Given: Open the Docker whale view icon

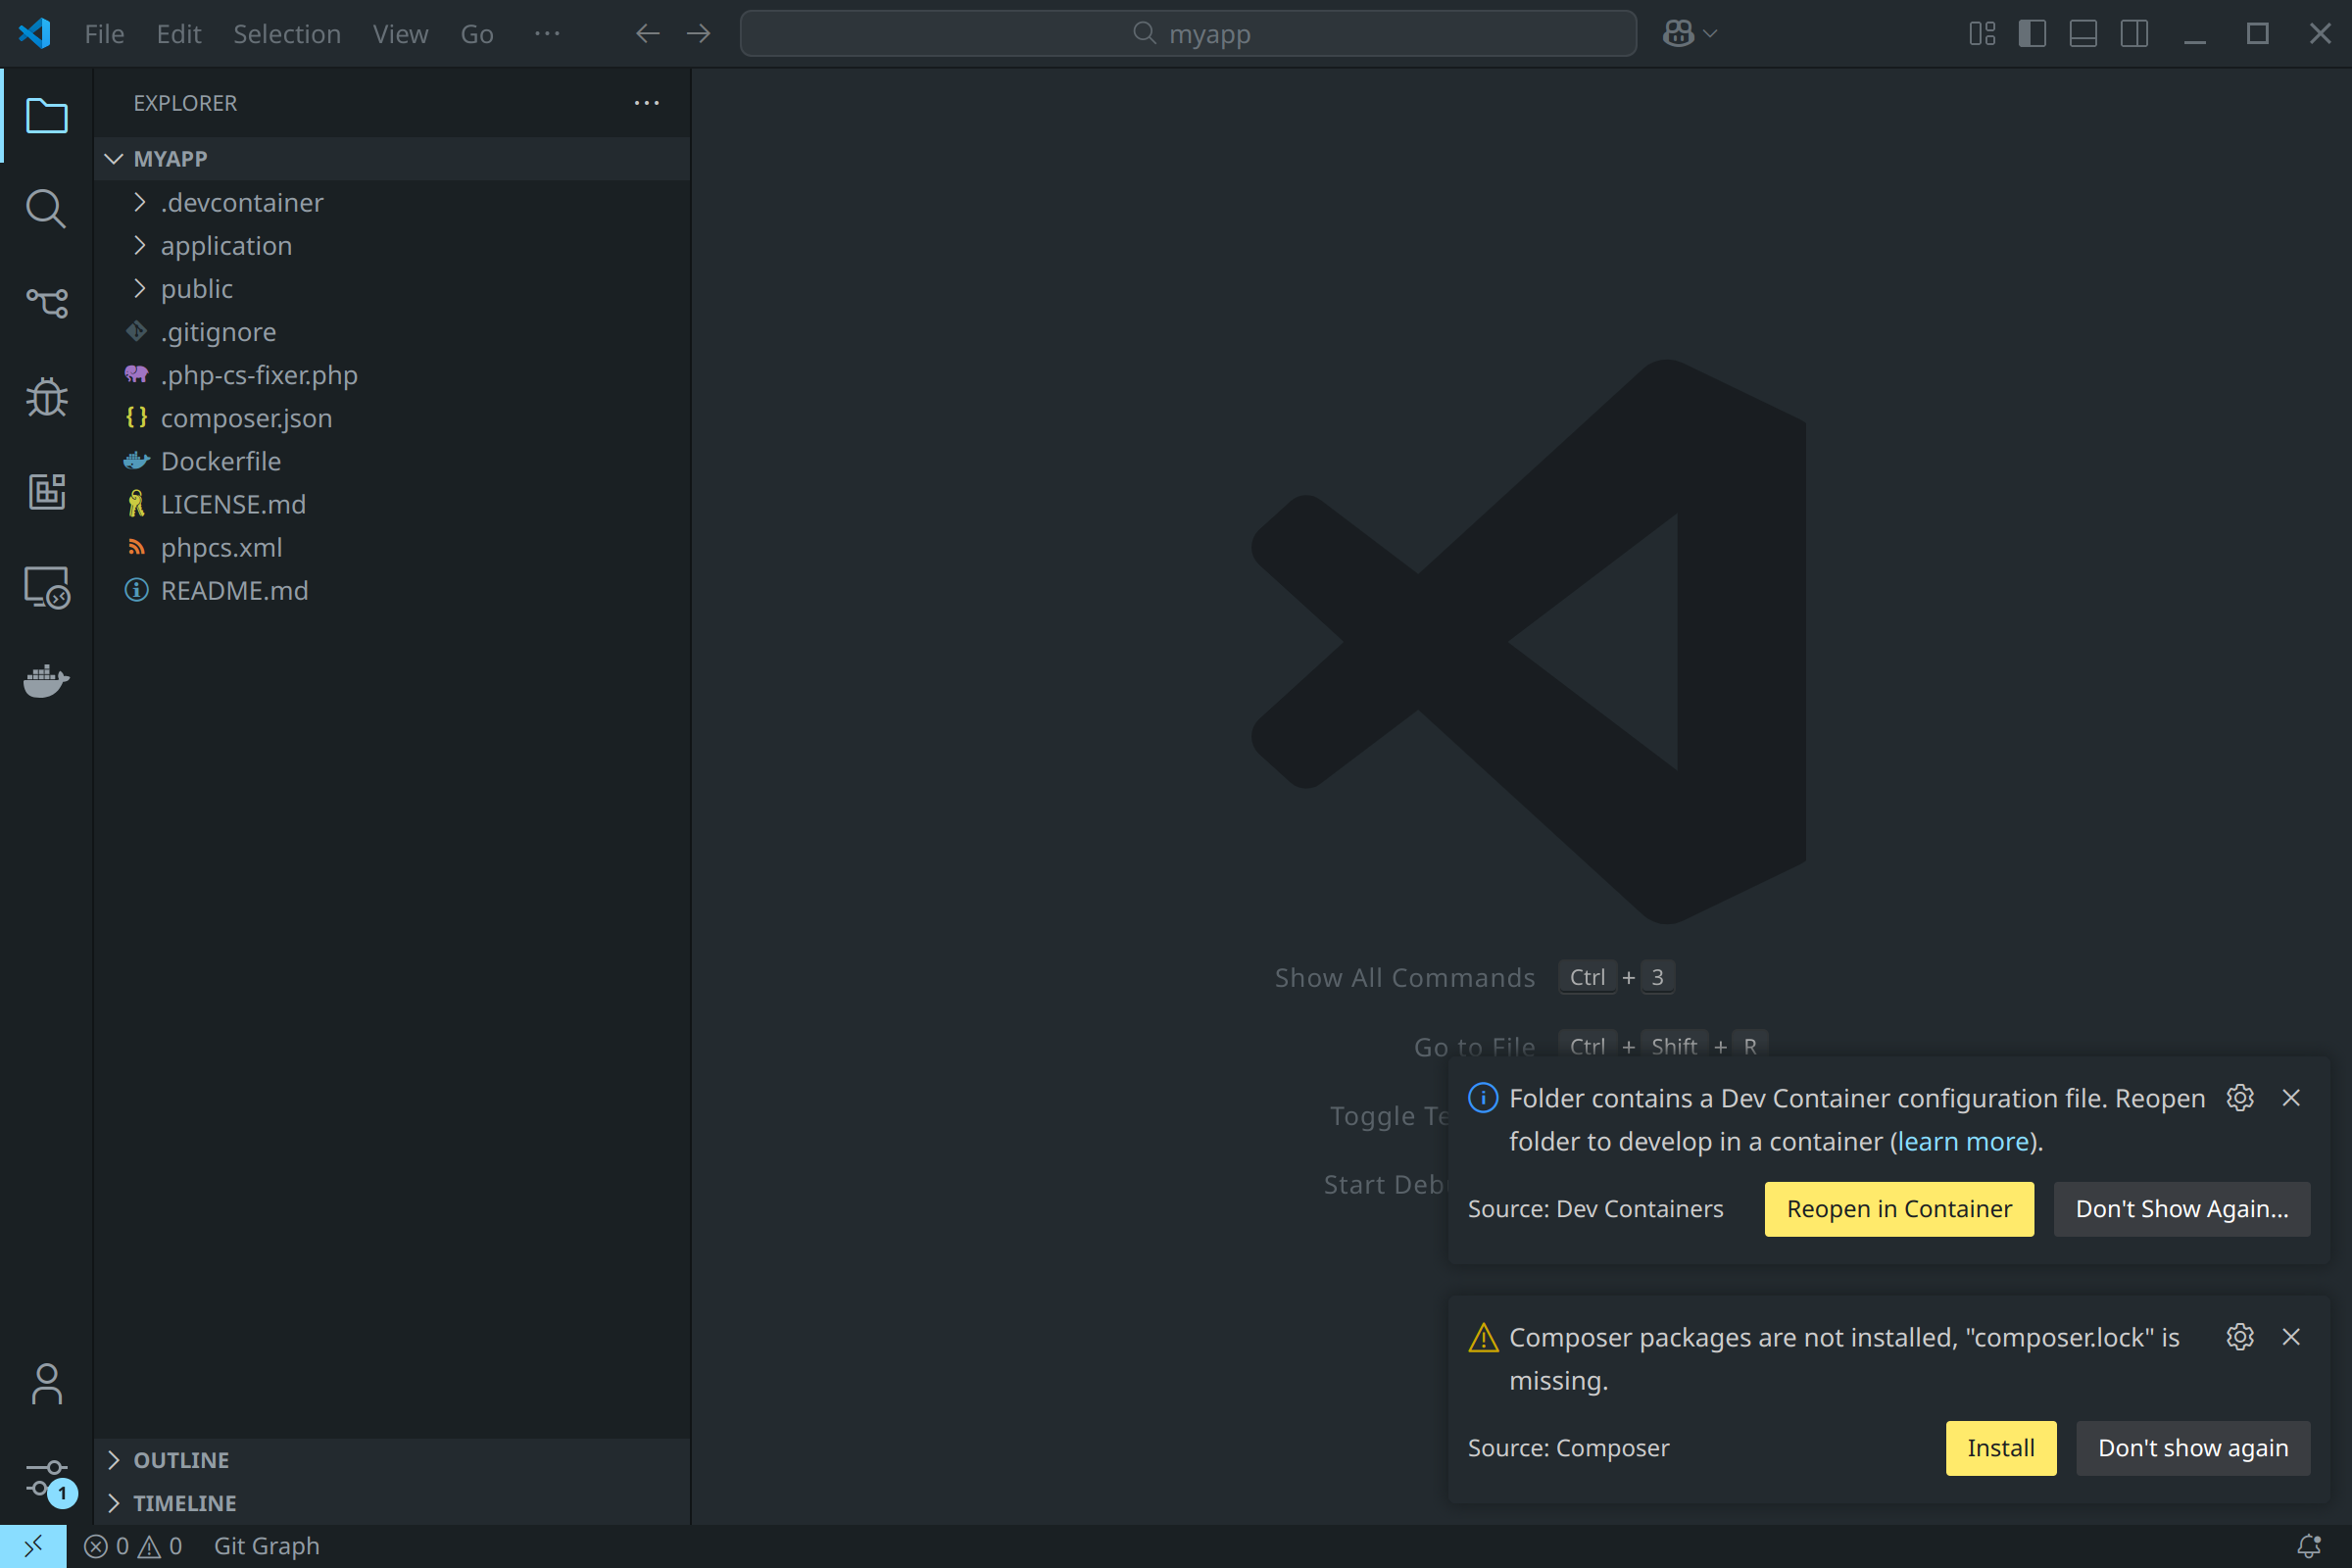Looking at the screenshot, I should (x=46, y=681).
